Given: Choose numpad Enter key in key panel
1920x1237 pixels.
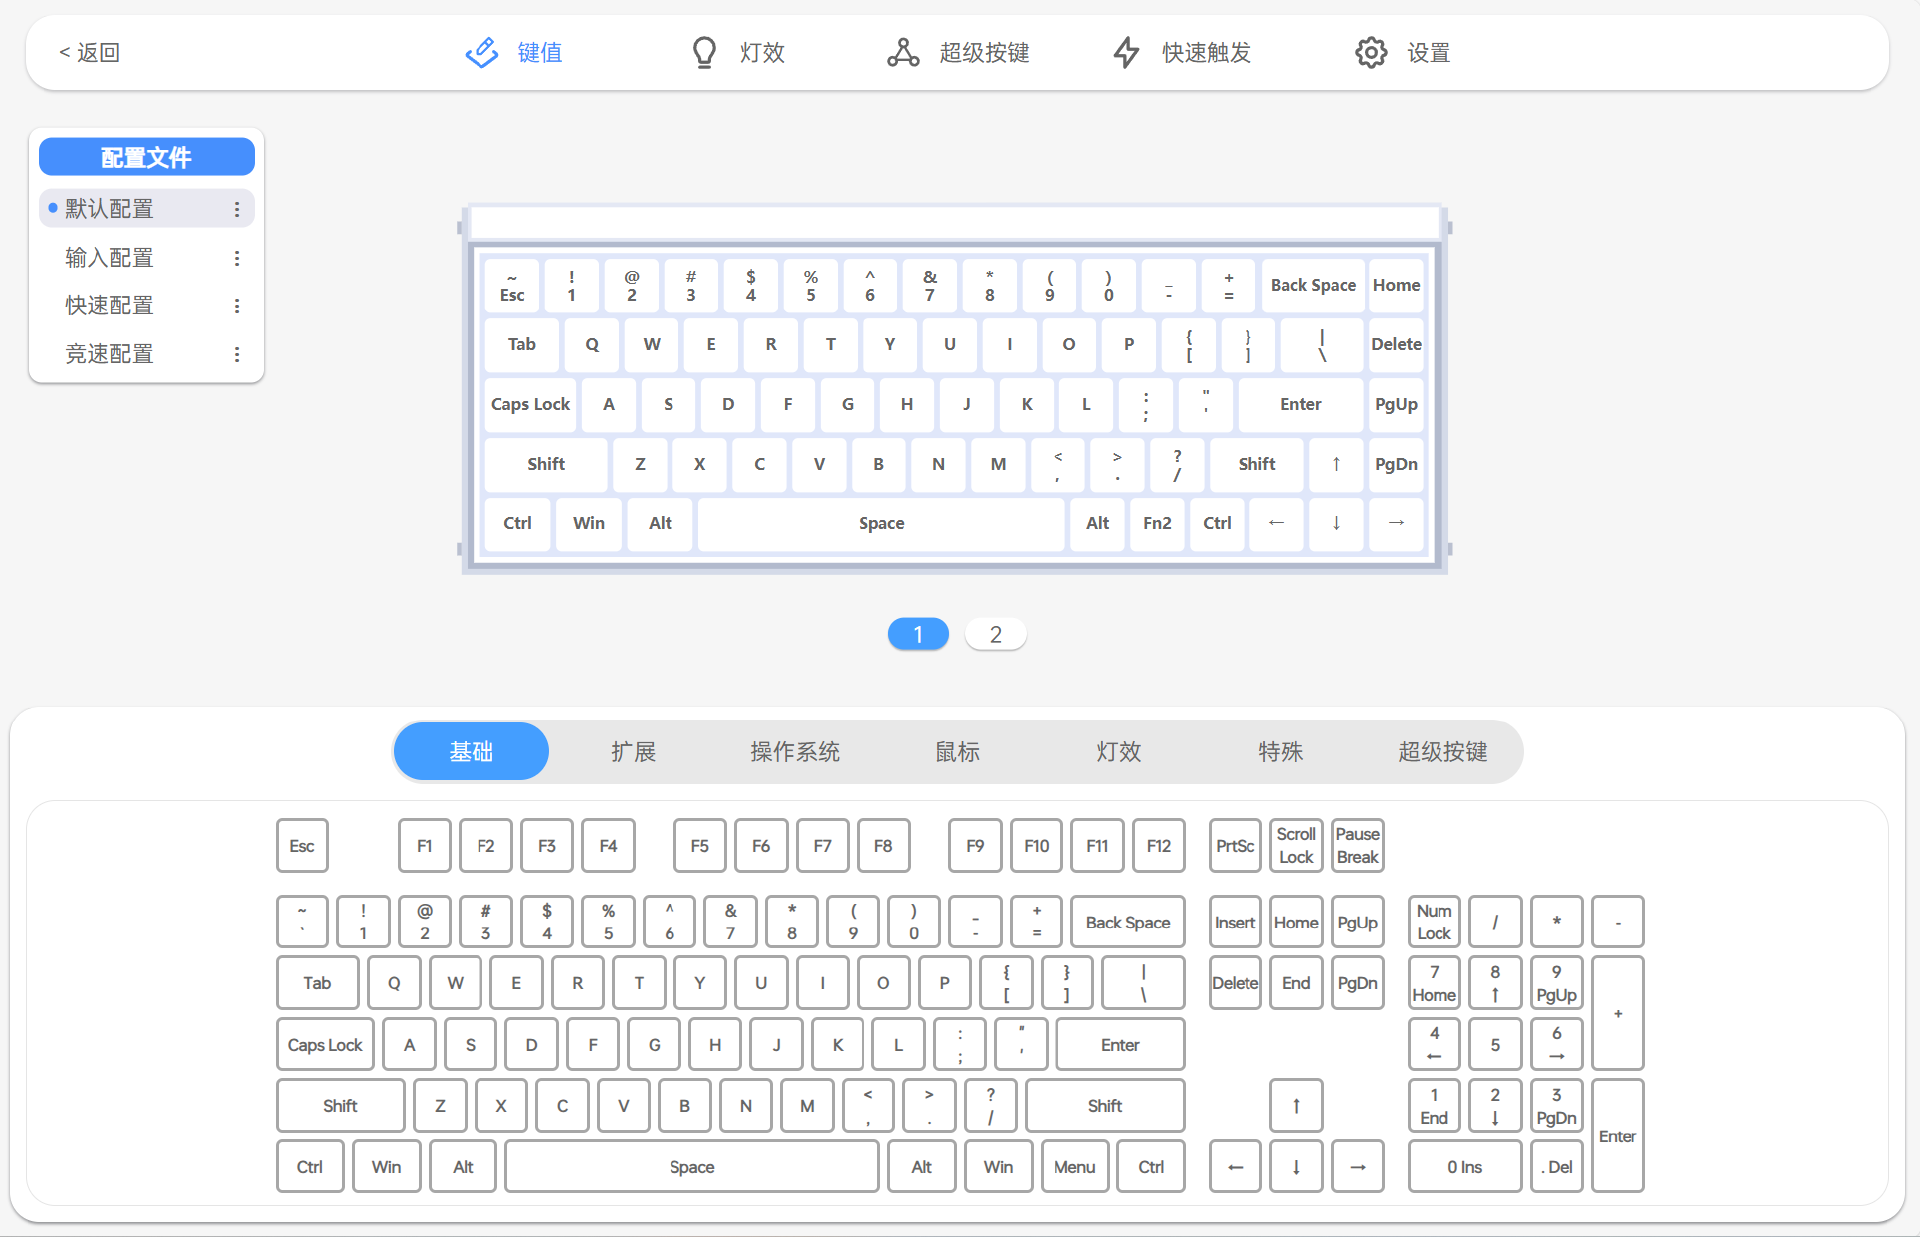Looking at the screenshot, I should (1617, 1136).
